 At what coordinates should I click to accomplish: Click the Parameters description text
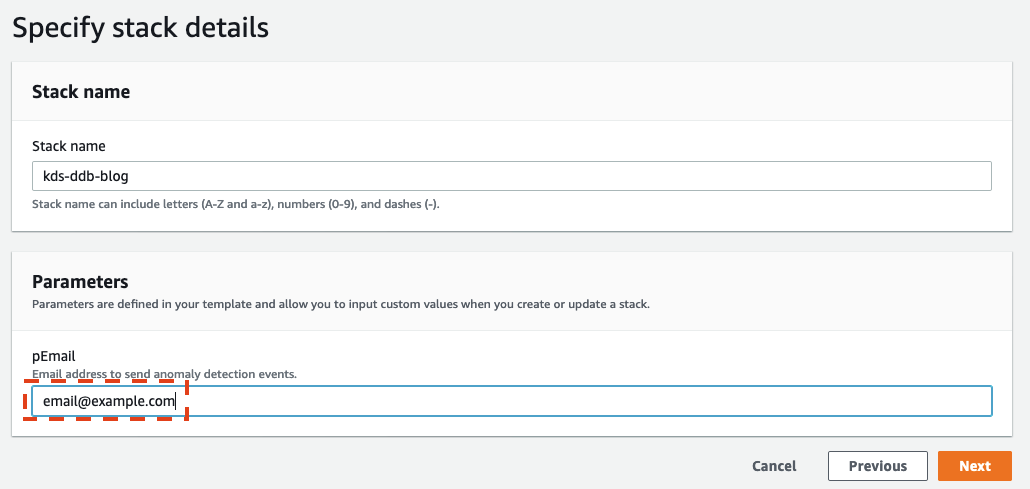pyautogui.click(x=341, y=305)
